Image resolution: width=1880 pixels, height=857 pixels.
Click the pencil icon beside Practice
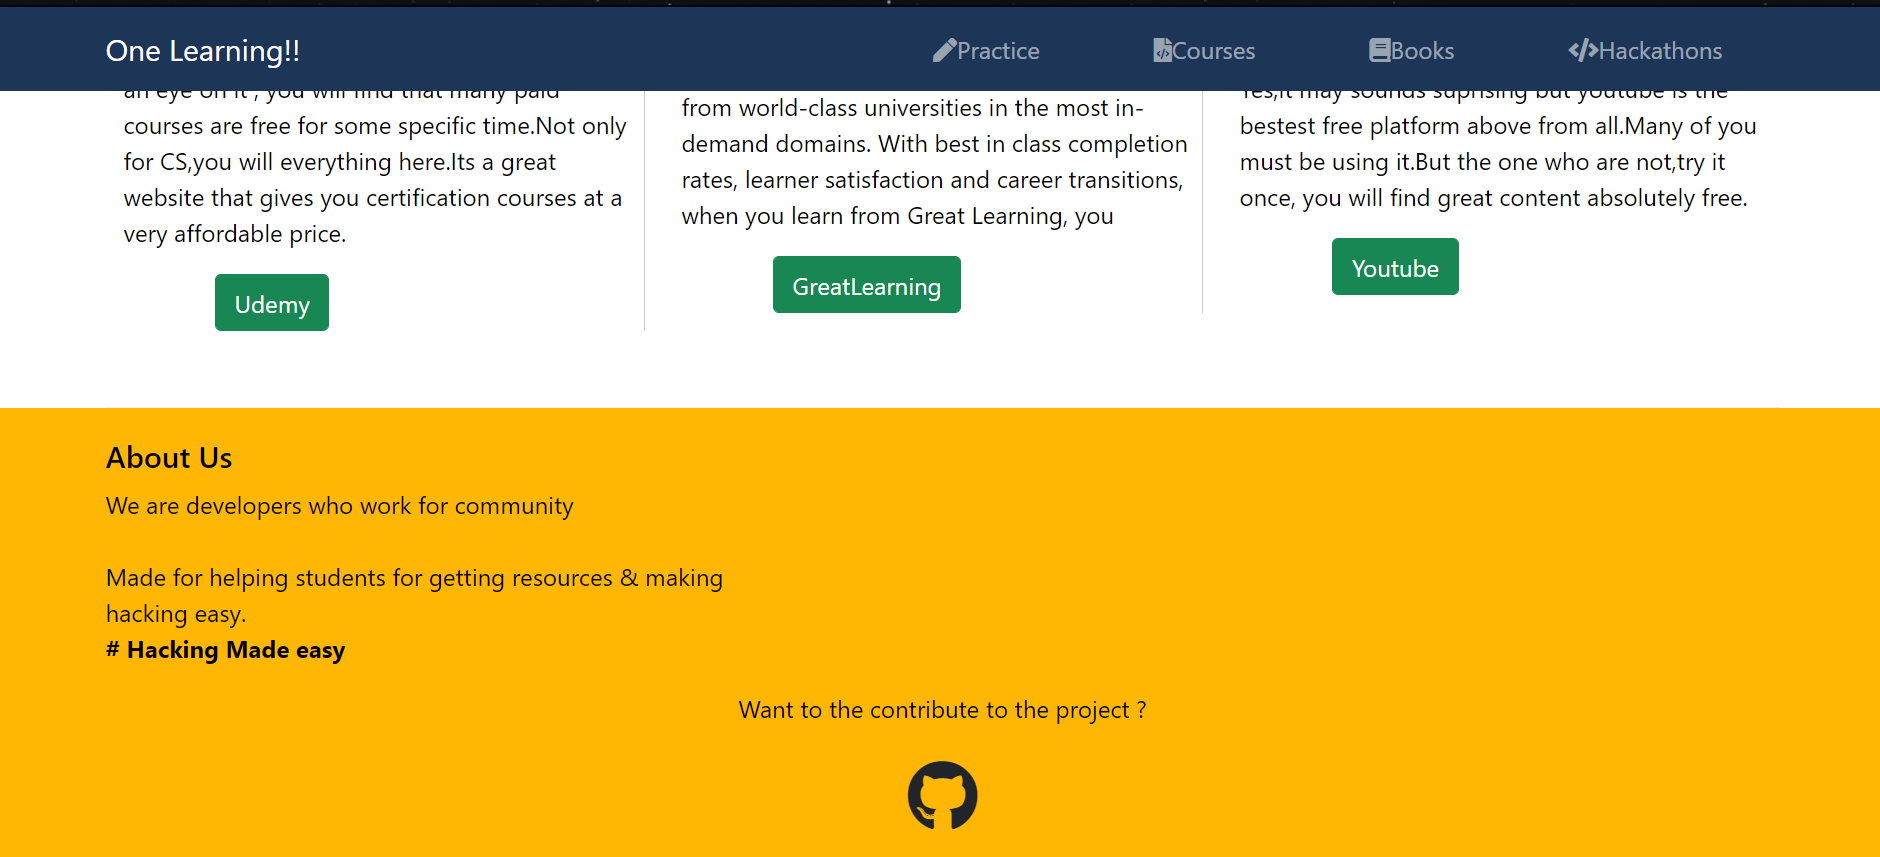(944, 50)
